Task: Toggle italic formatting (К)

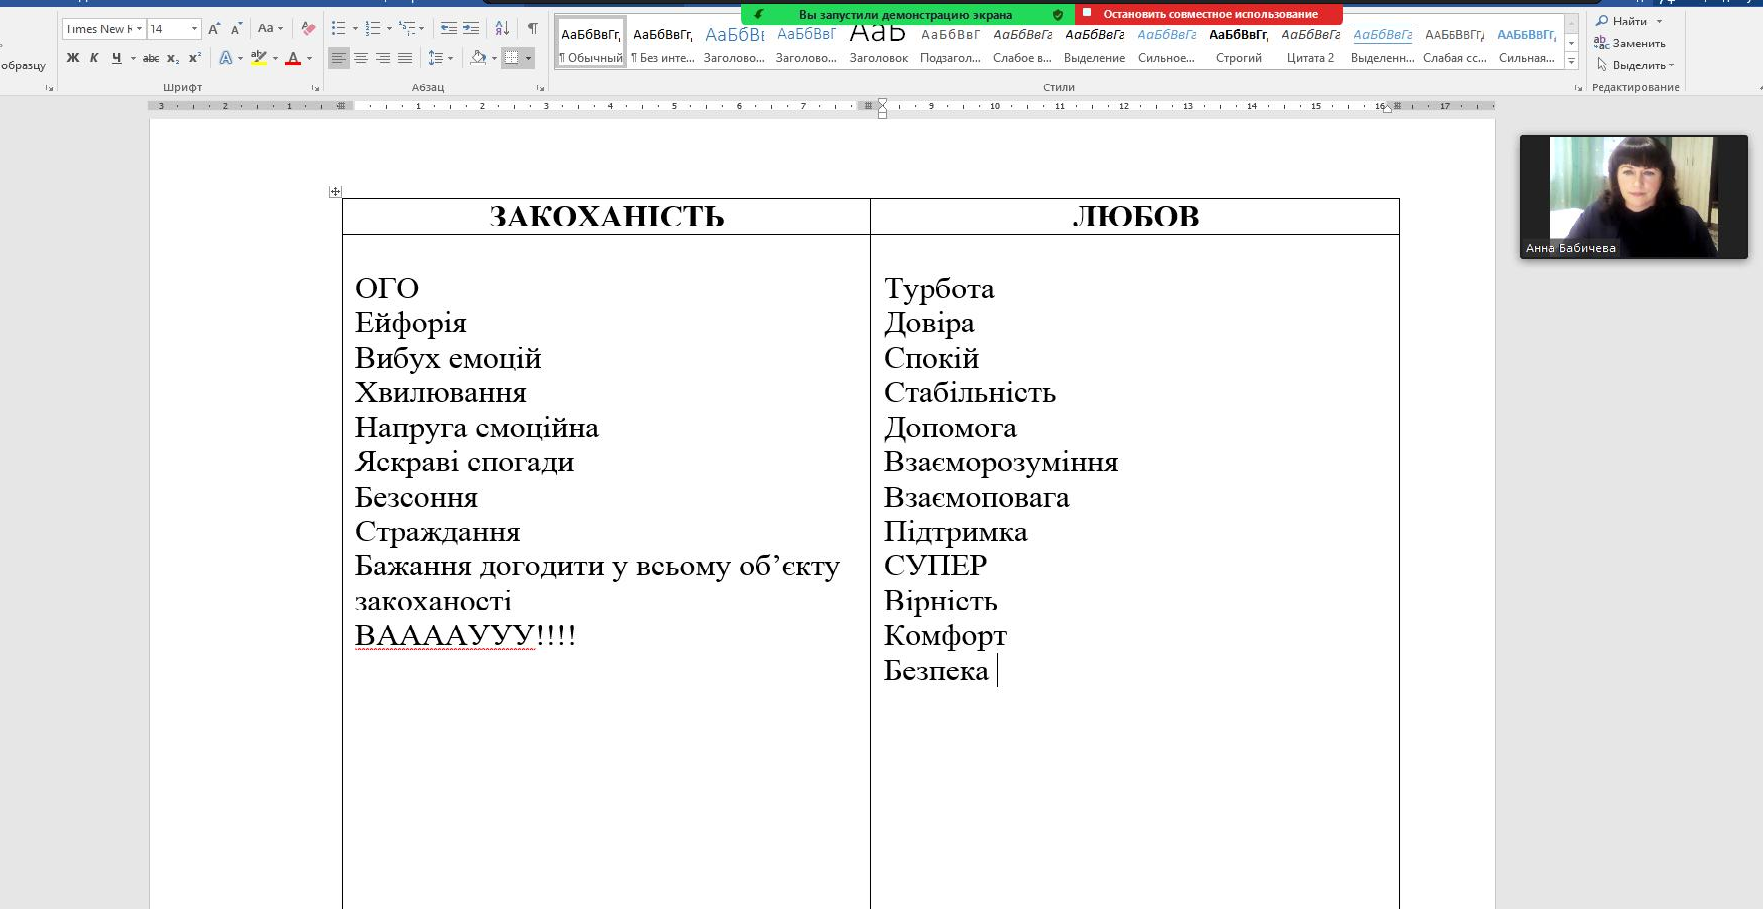Action: pyautogui.click(x=94, y=58)
